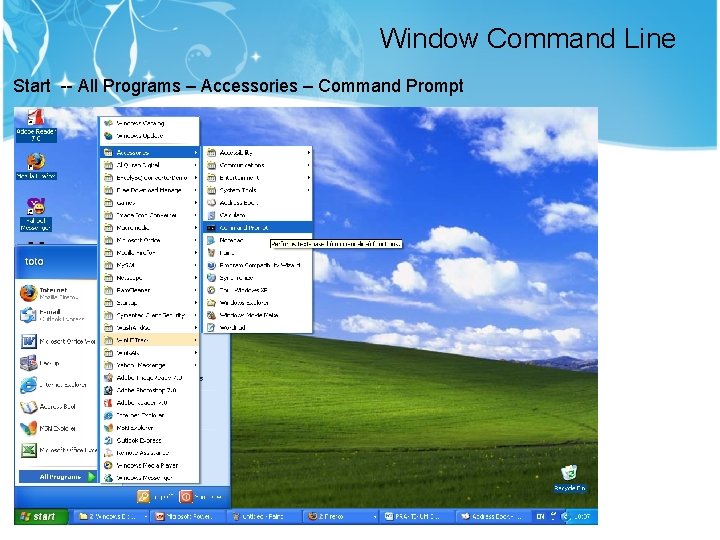Expand the System Tools submenu arrow
This screenshot has width=720, height=540.
tap(309, 190)
